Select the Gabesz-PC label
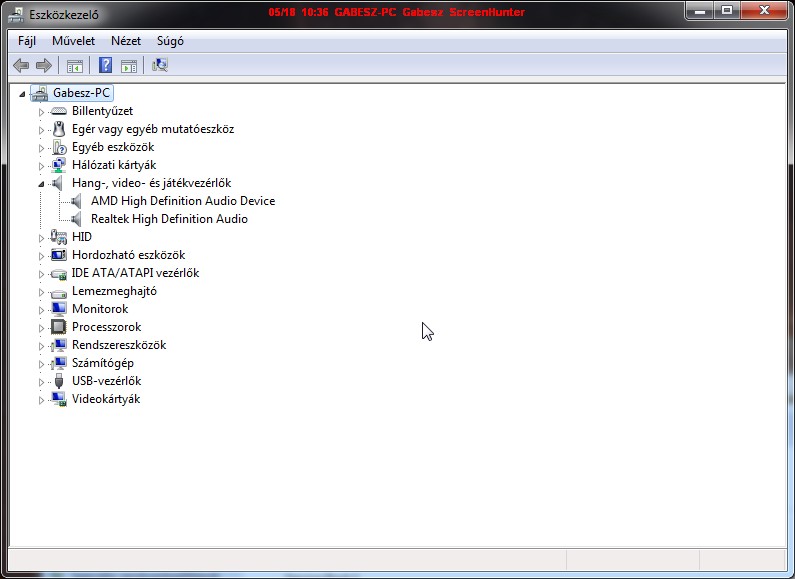Viewport: 795px width, 579px height. tap(81, 93)
